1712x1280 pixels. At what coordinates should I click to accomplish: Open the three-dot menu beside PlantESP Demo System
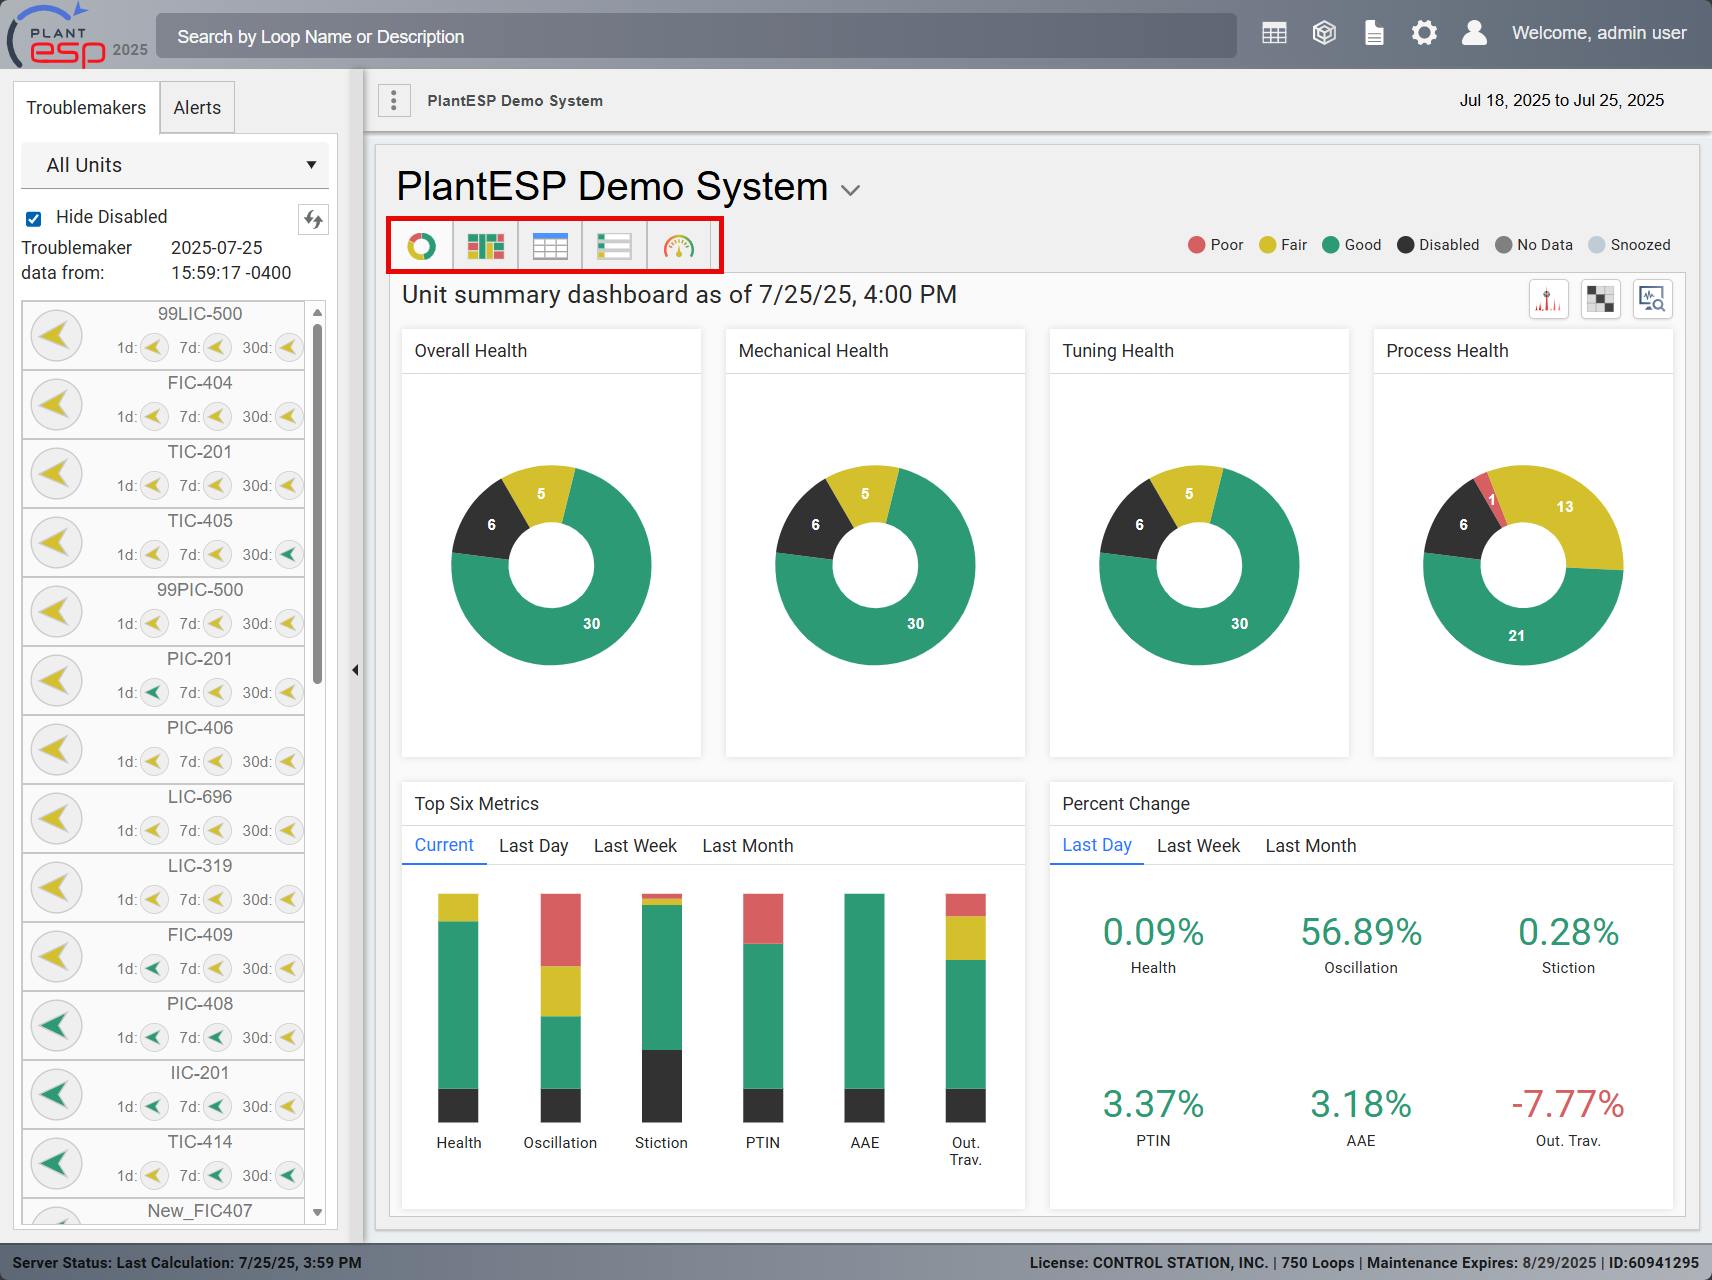tap(394, 100)
